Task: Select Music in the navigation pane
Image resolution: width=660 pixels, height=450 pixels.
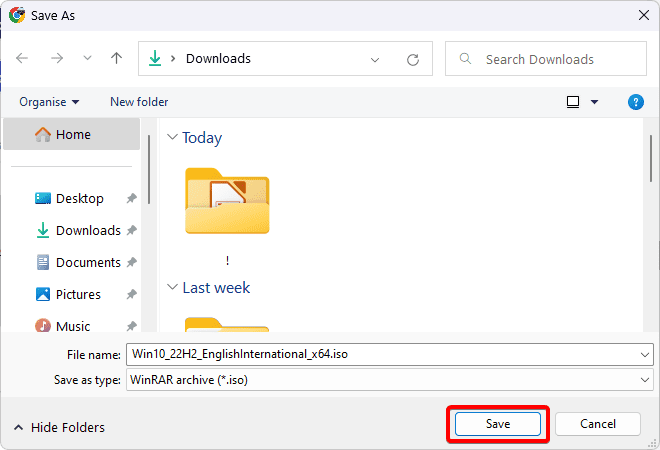Action: pyautogui.click(x=63, y=326)
